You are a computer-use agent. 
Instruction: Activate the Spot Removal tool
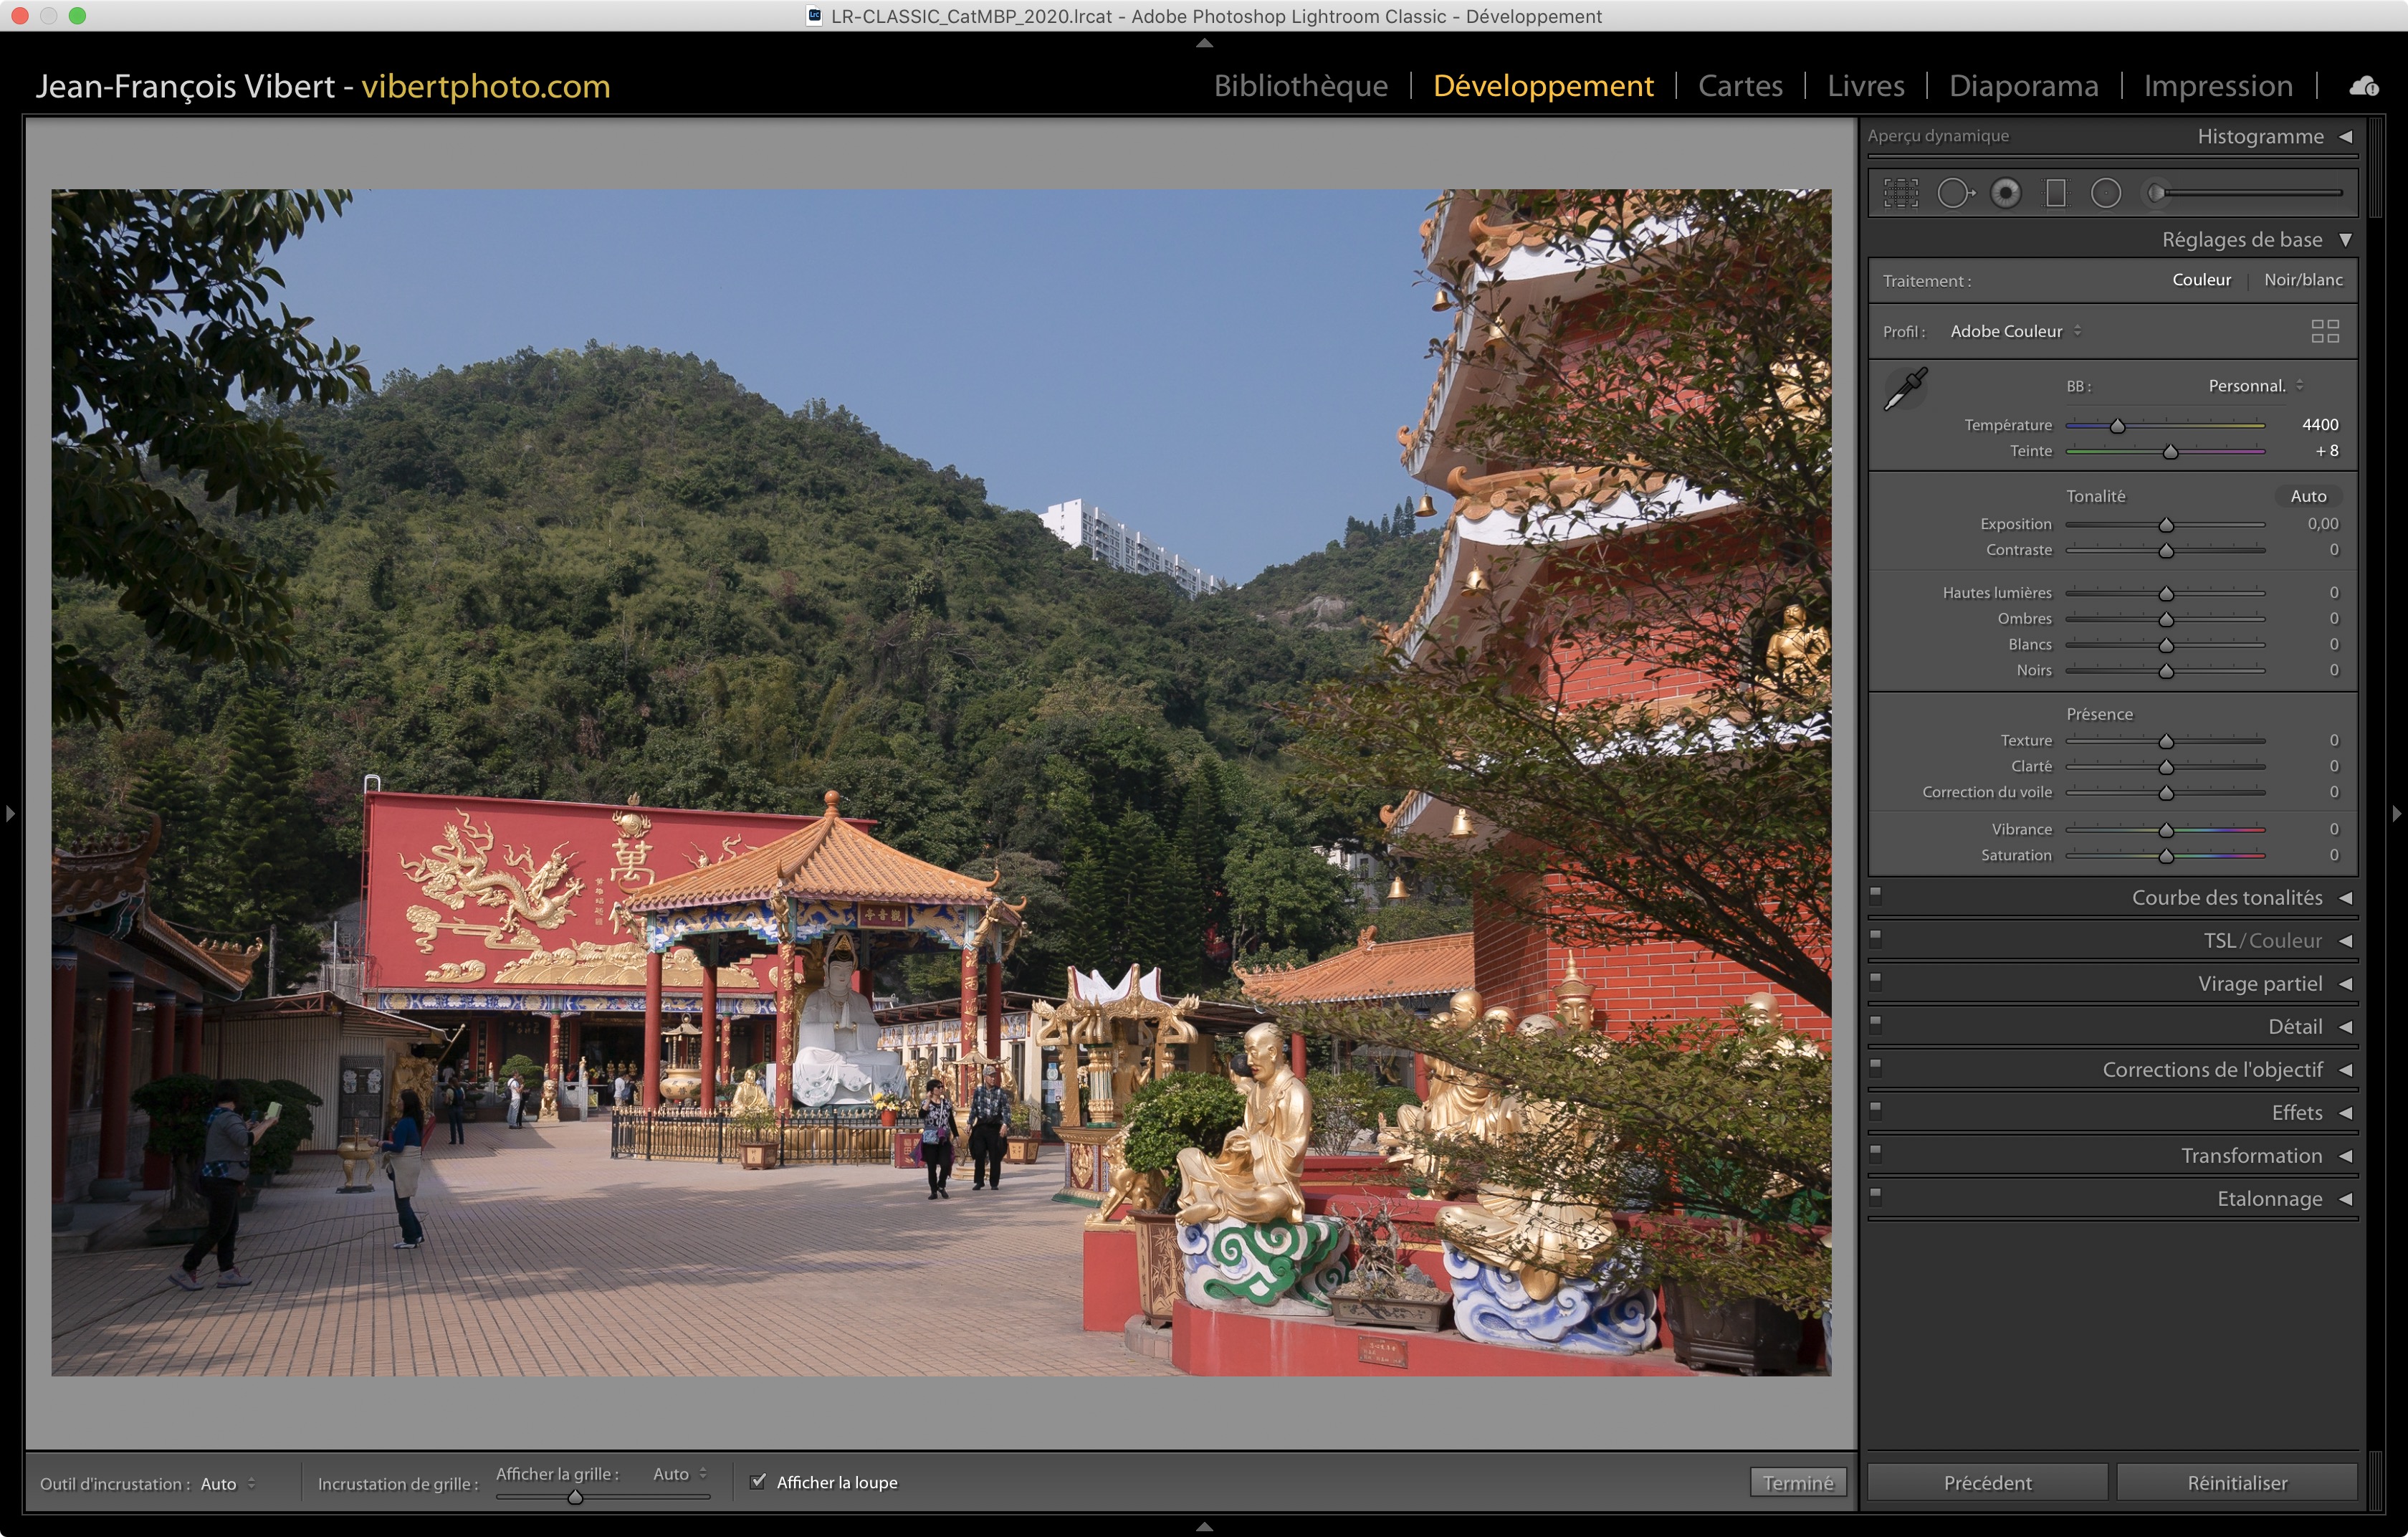tap(1954, 193)
